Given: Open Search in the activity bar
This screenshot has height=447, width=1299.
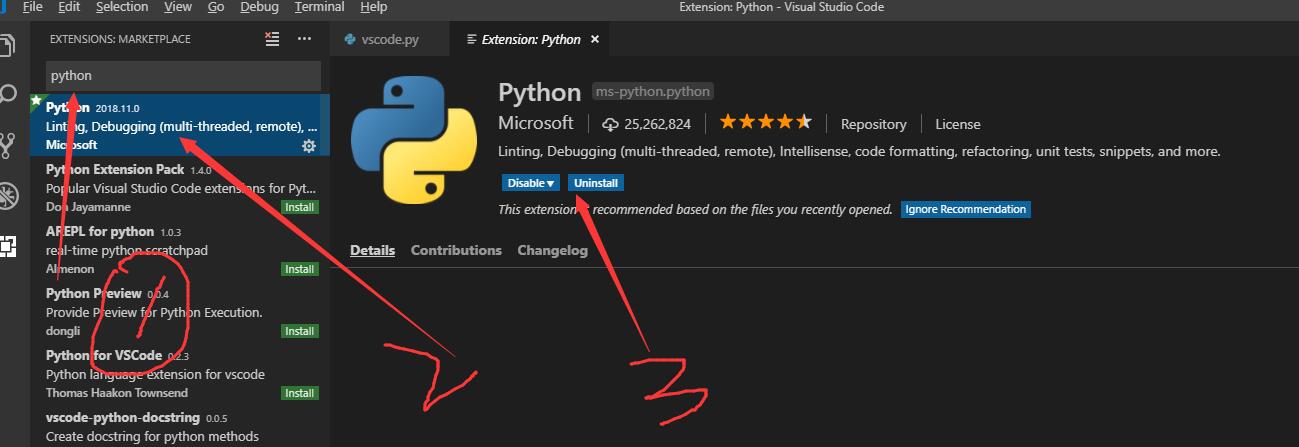Looking at the screenshot, I should tap(8, 95).
